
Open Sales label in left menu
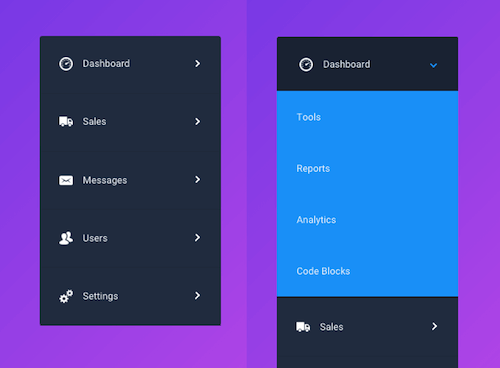point(94,122)
